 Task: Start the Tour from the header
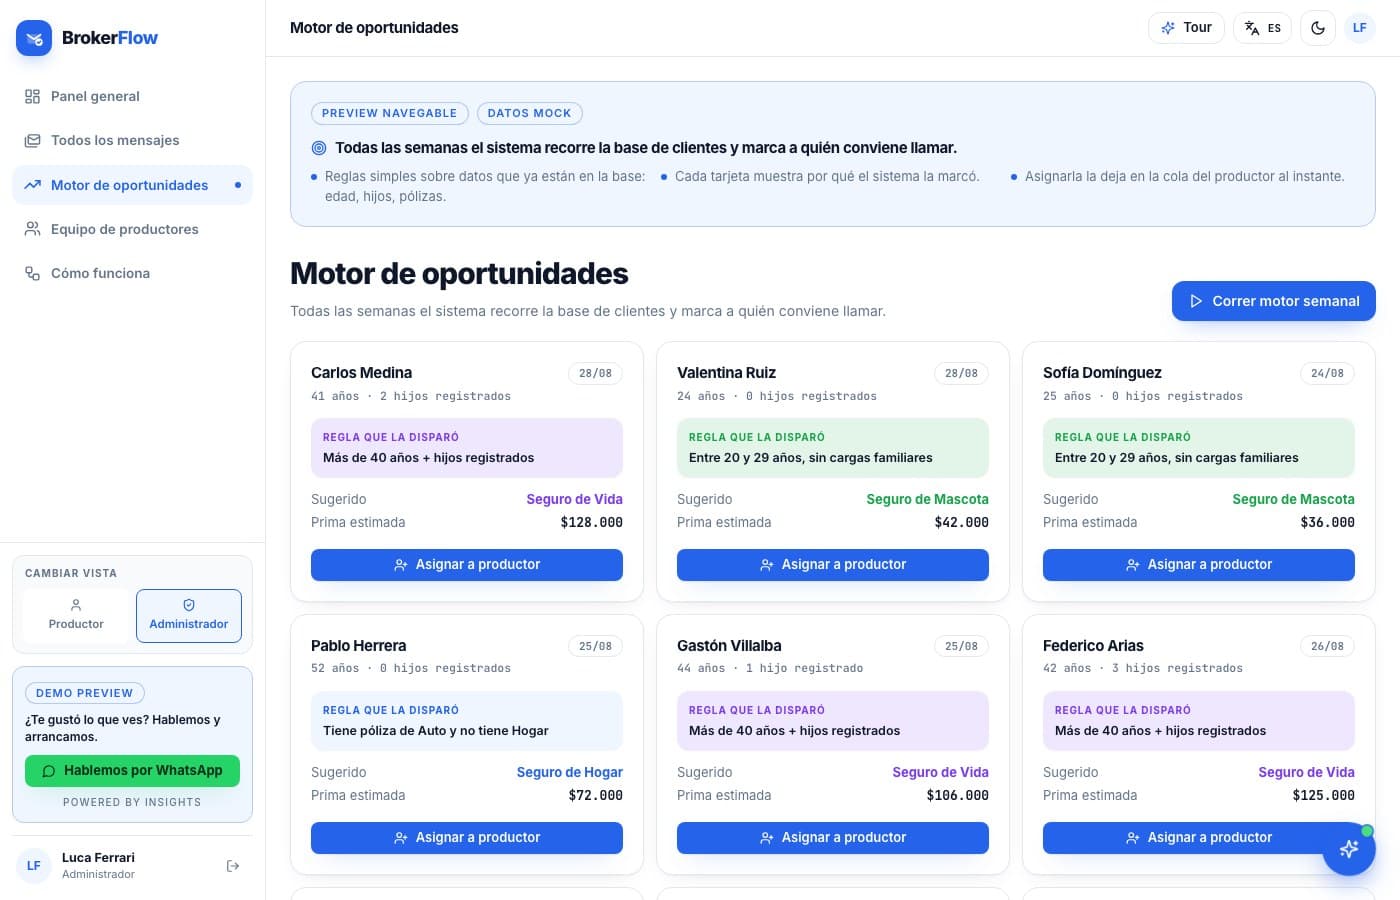[x=1186, y=28]
